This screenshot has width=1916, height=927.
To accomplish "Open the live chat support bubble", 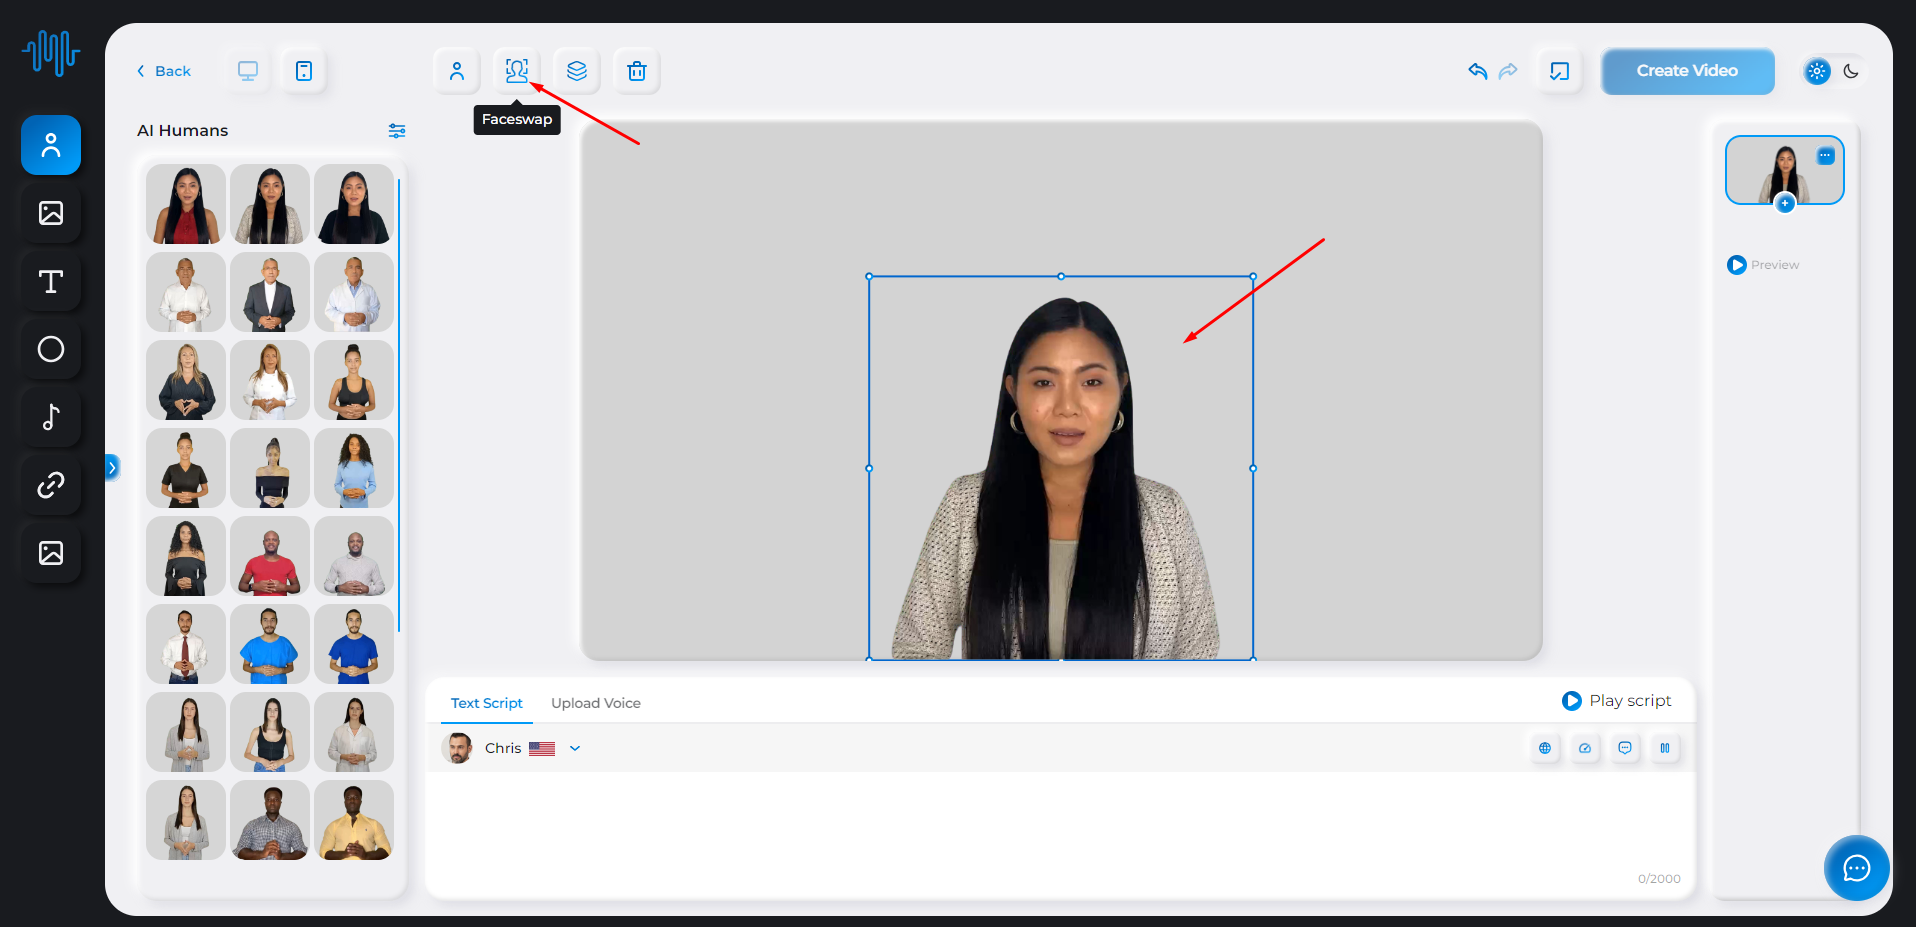I will (x=1857, y=868).
